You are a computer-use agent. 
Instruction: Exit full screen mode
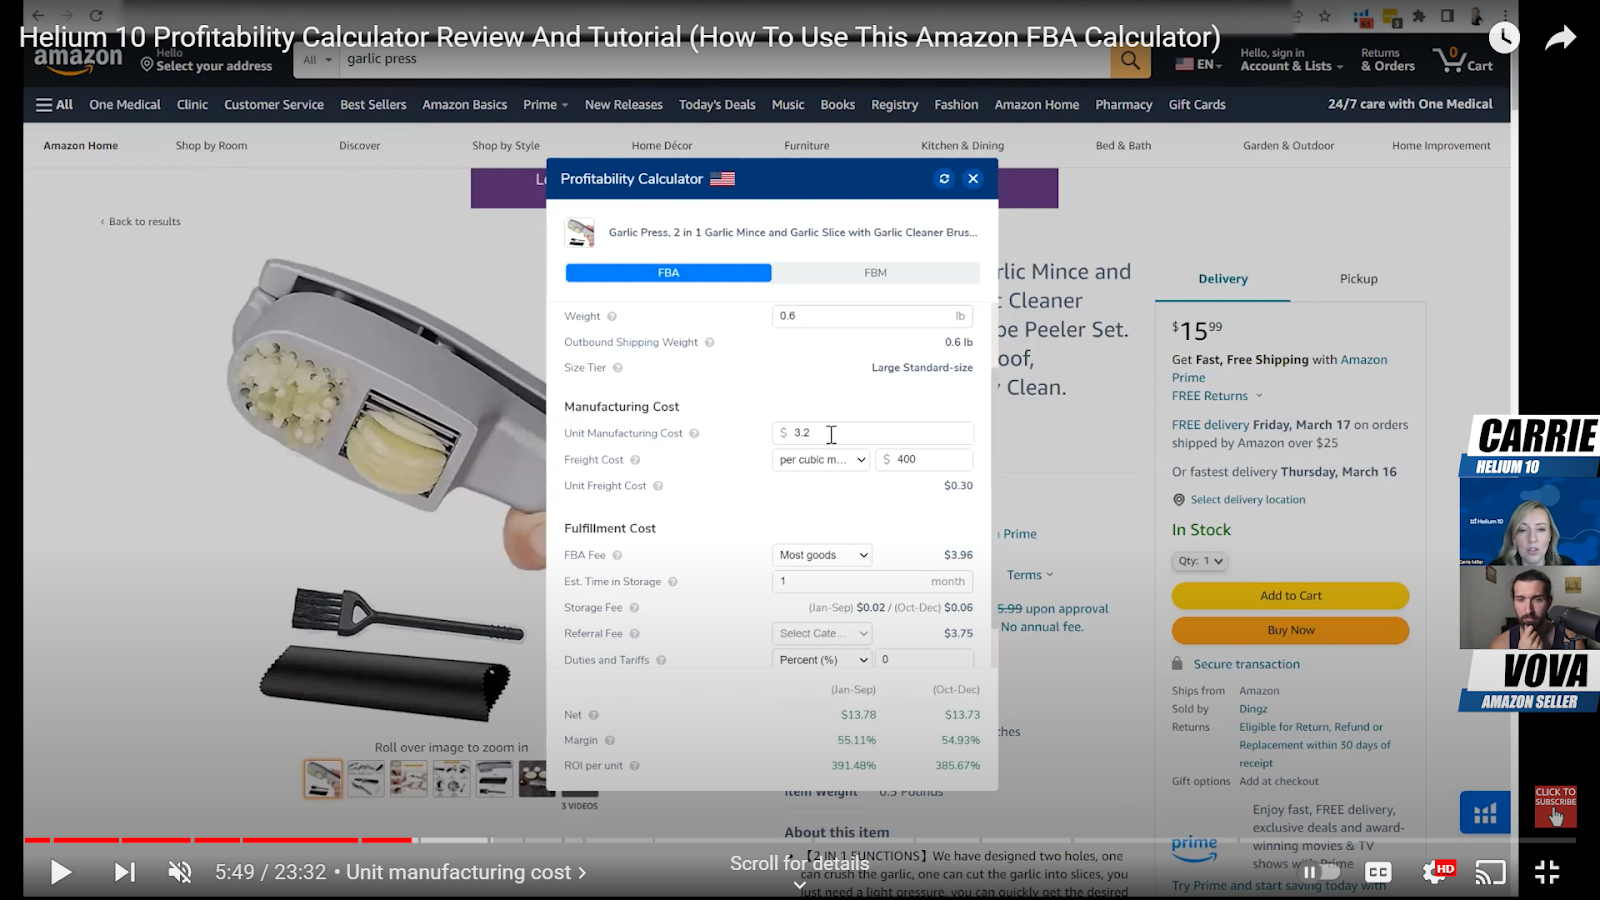1547,873
